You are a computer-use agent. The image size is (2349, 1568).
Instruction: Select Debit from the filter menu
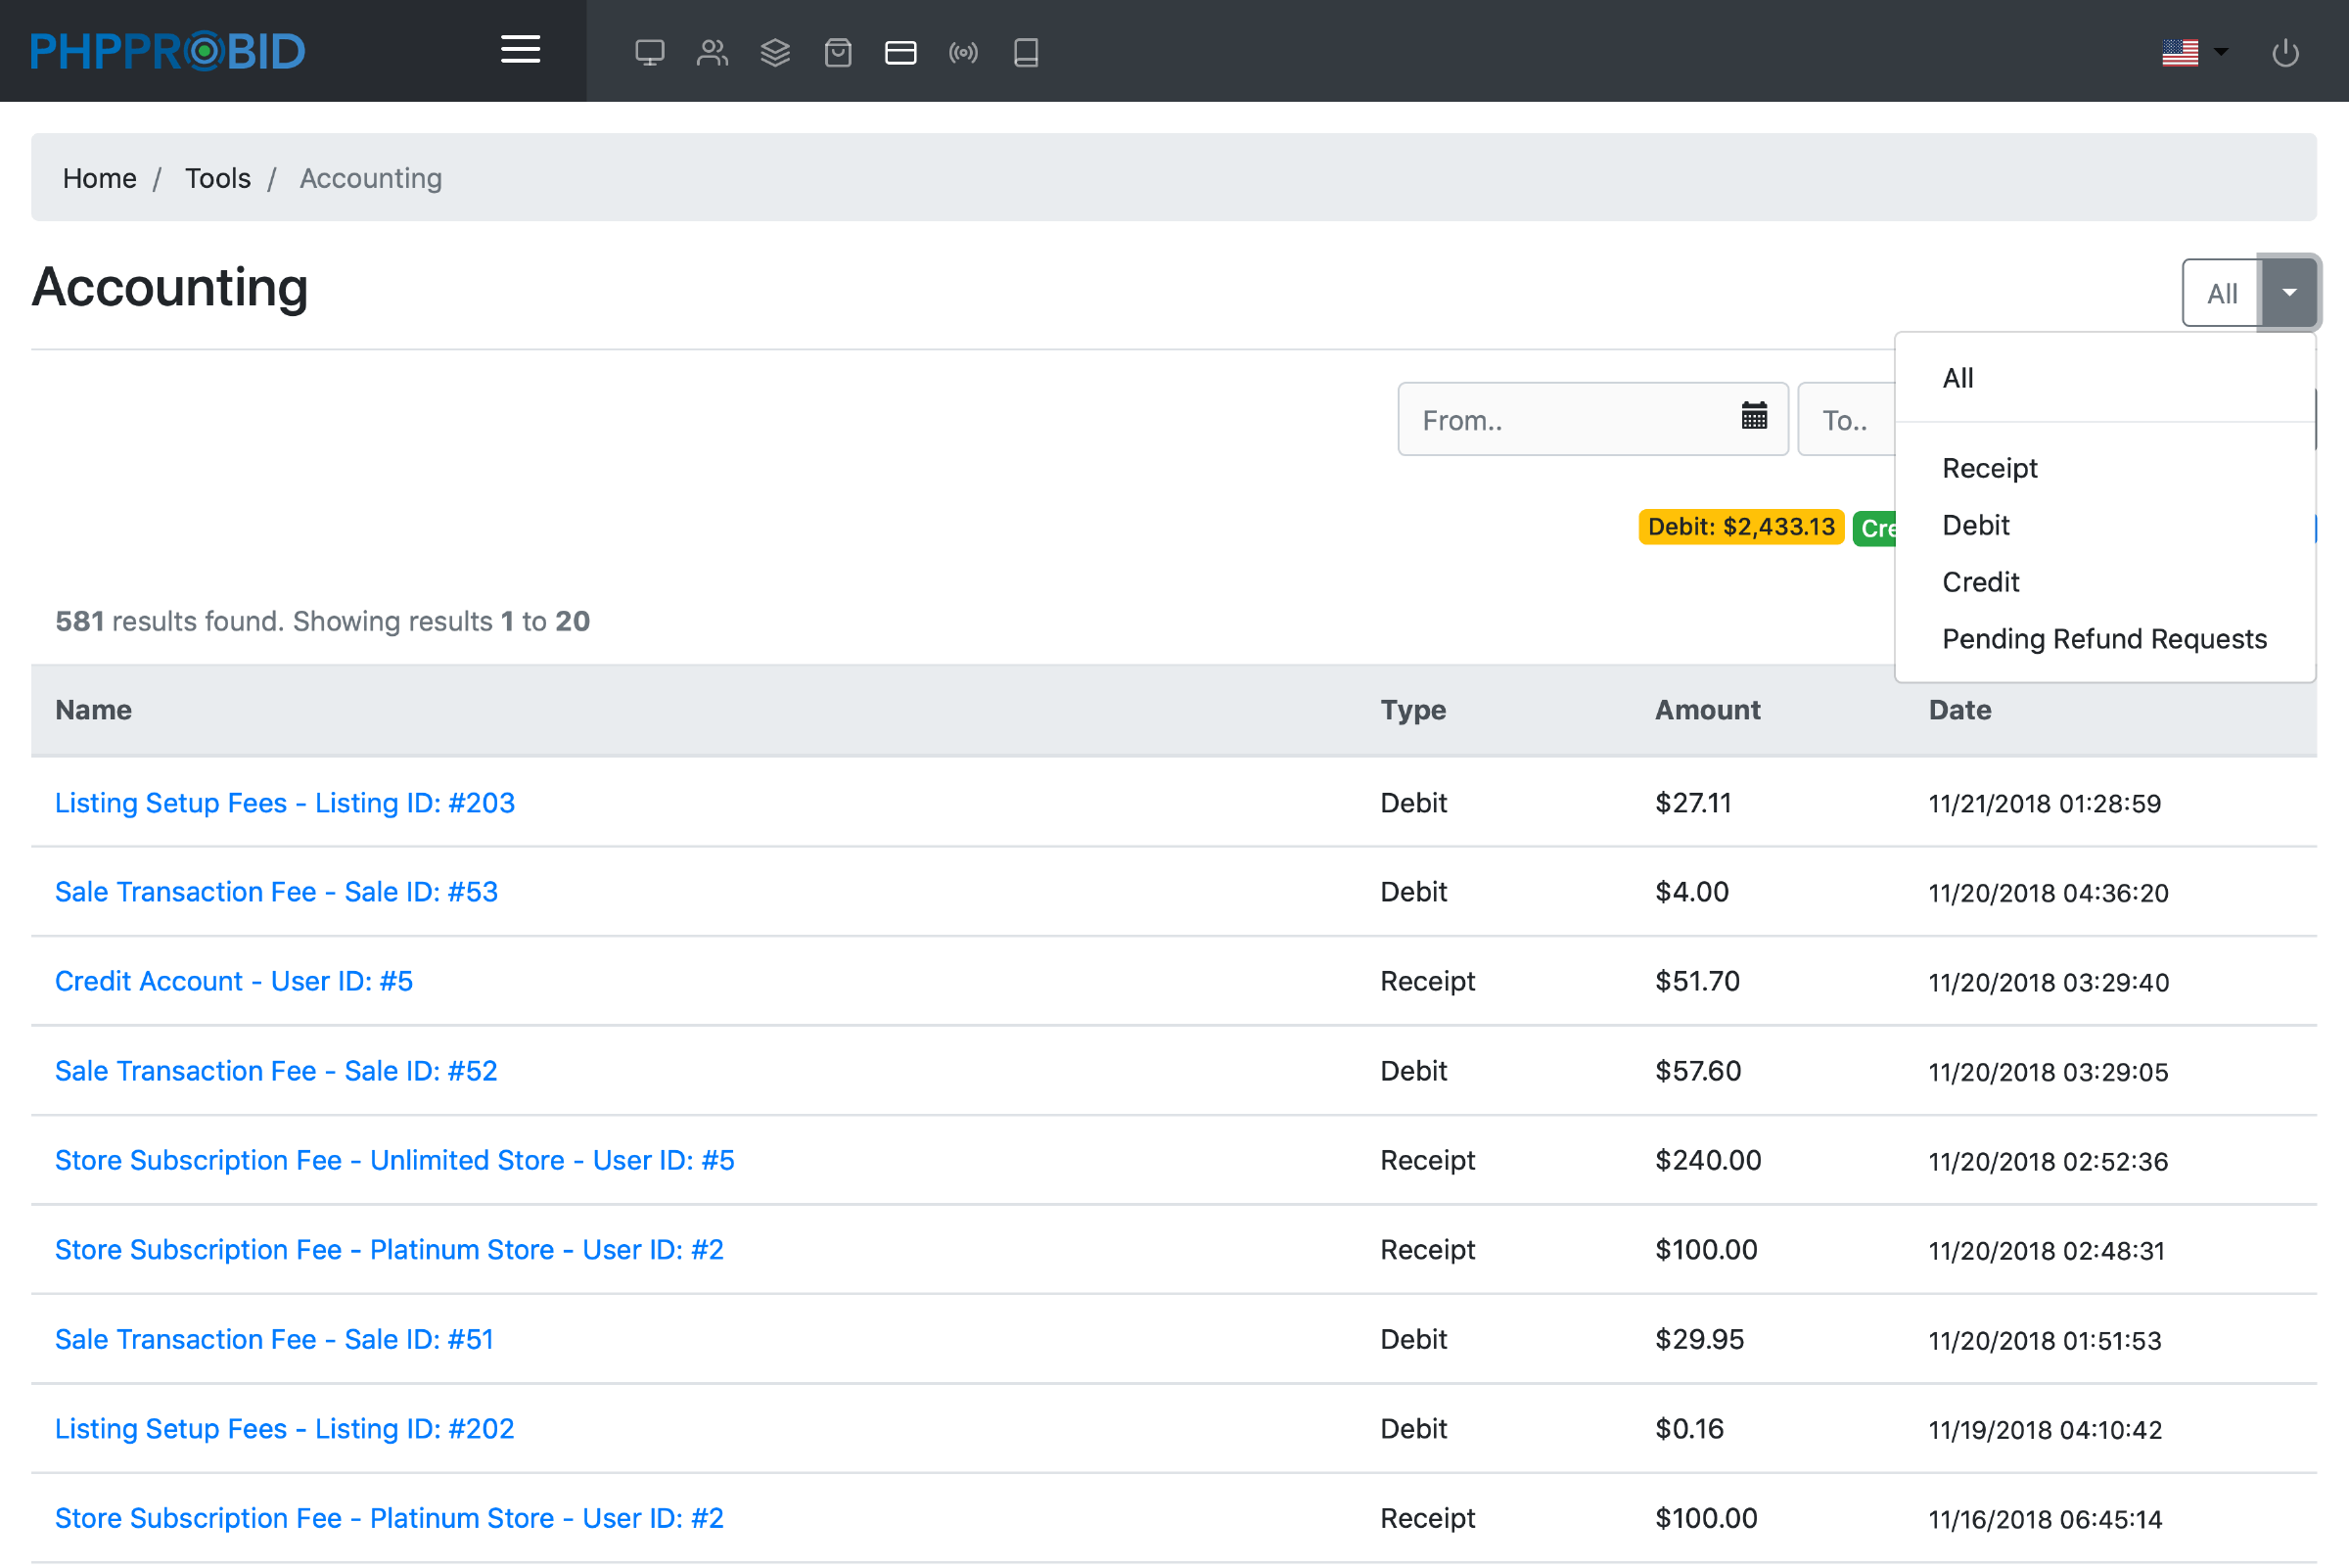(1975, 525)
